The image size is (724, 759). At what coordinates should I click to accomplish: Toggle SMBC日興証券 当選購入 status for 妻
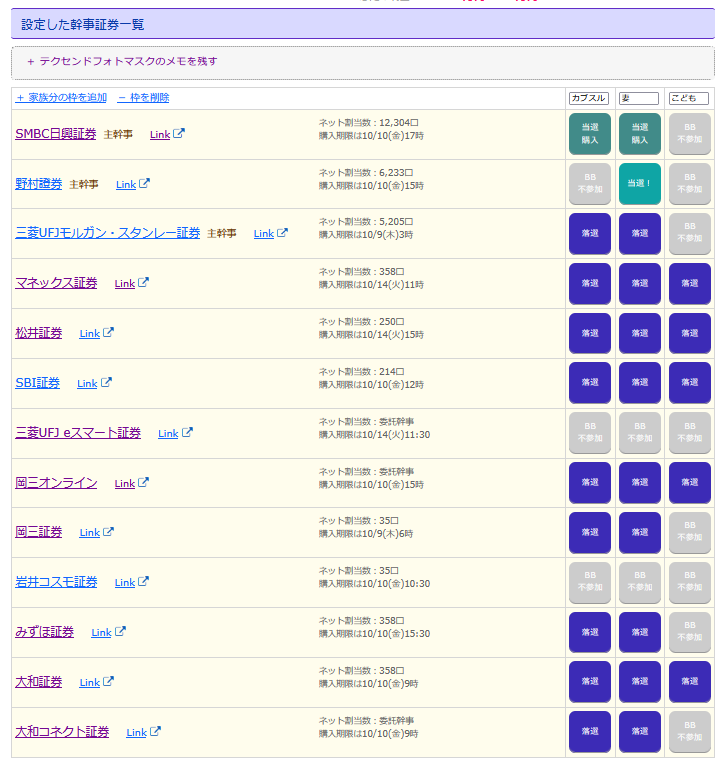[640, 134]
